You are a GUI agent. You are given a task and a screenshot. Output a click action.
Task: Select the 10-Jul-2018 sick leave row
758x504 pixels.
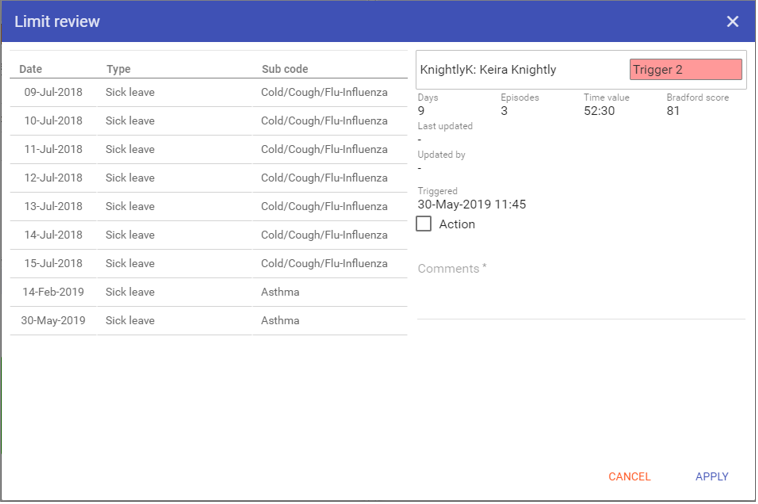coord(208,121)
